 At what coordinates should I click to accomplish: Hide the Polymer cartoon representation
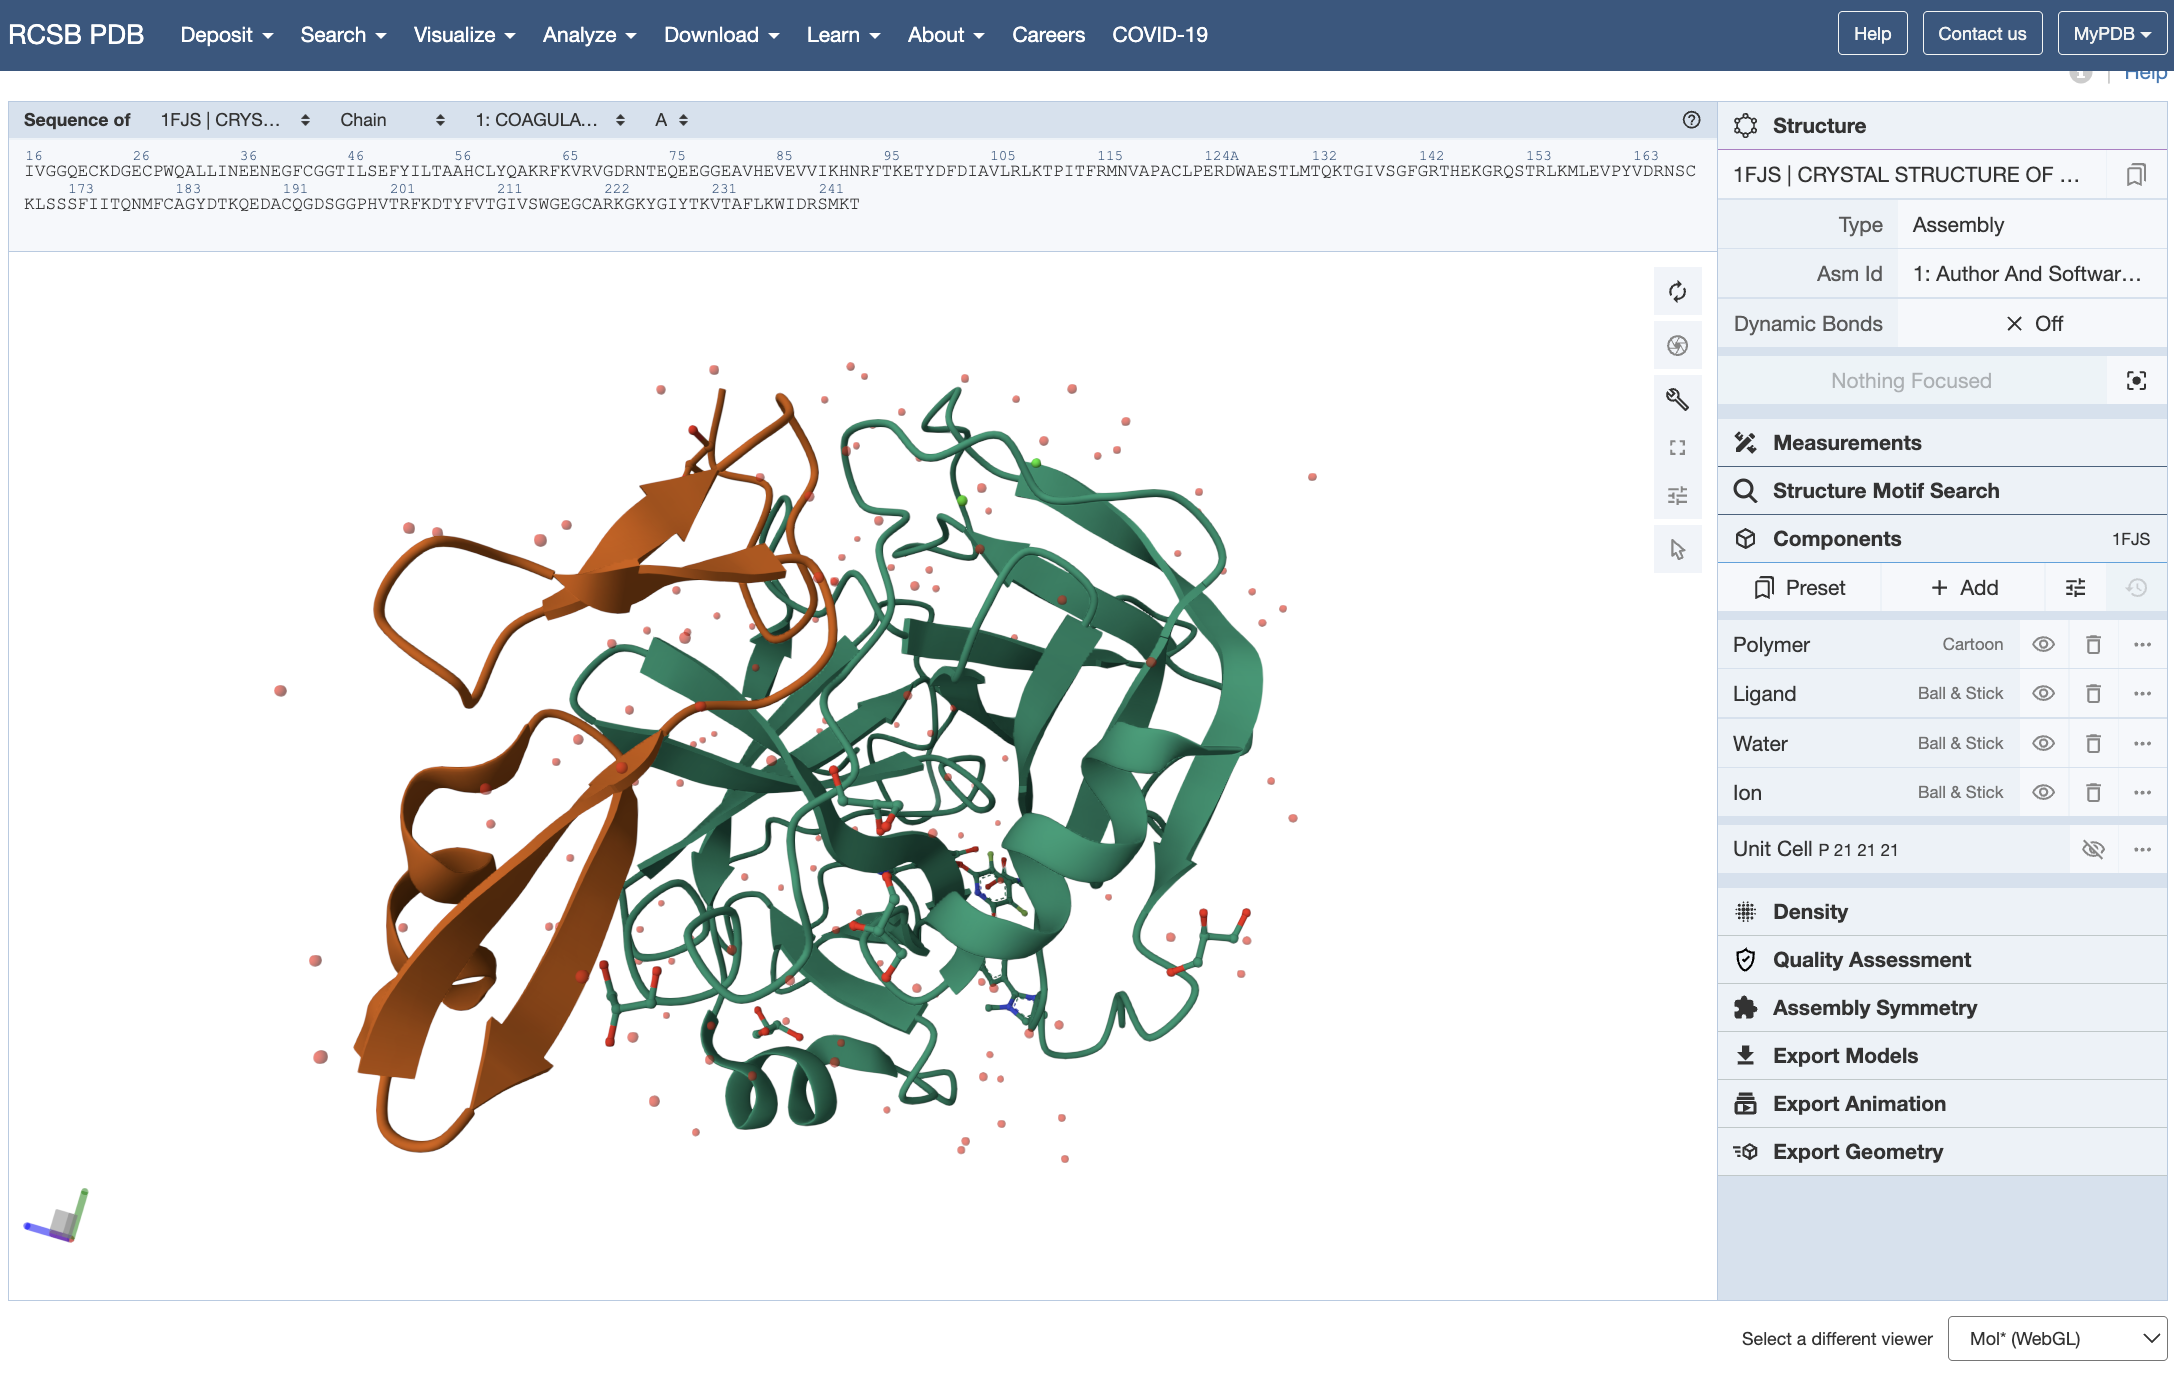[x=2043, y=645]
